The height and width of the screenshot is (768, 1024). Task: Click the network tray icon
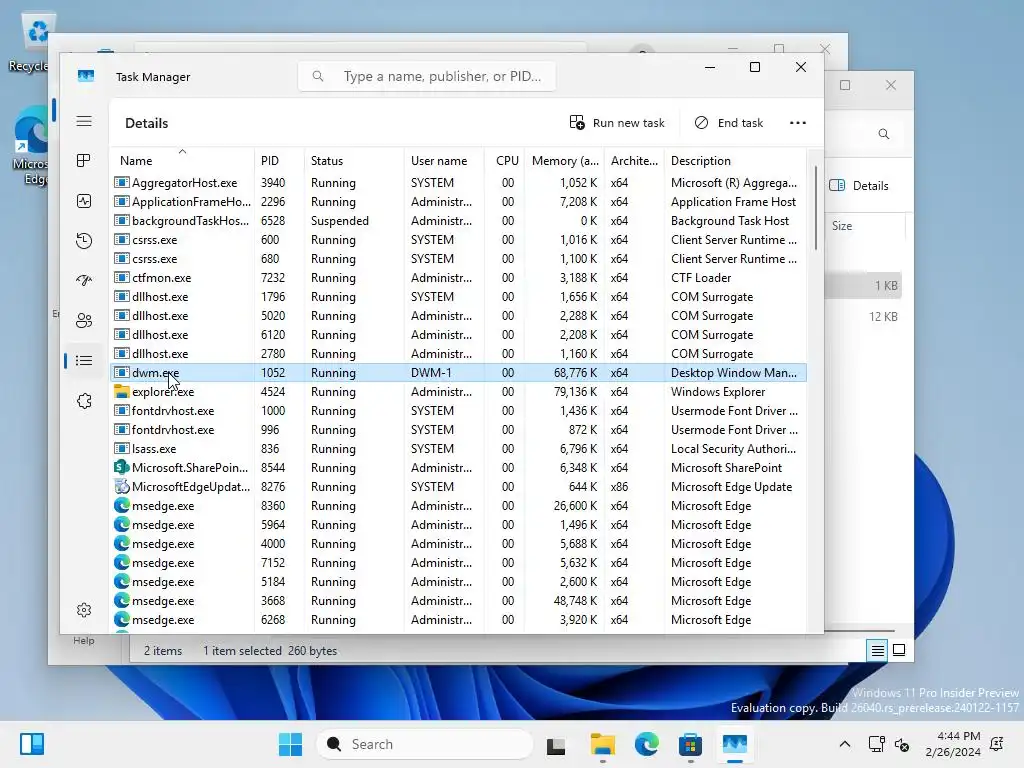click(876, 744)
